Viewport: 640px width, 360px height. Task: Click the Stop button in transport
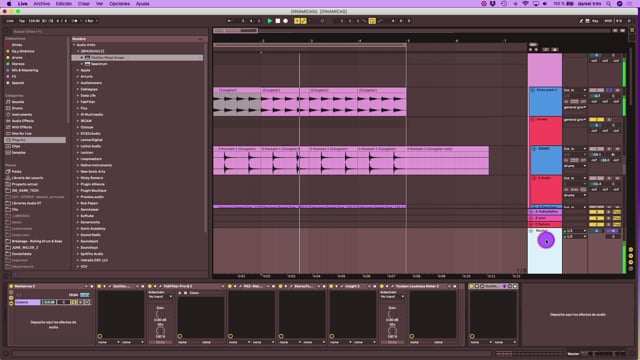tap(278, 21)
